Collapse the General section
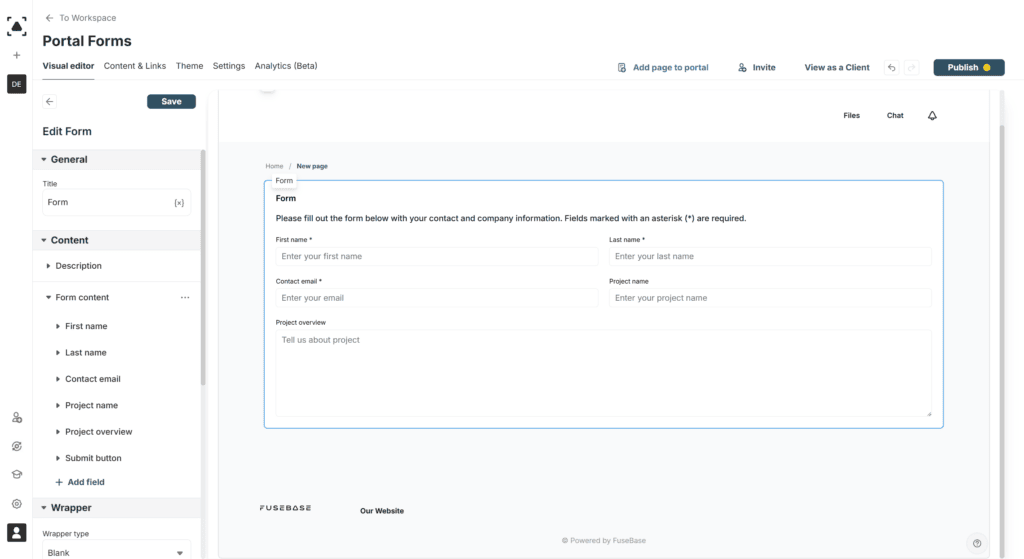This screenshot has width=1024, height=559. pyautogui.click(x=44, y=160)
